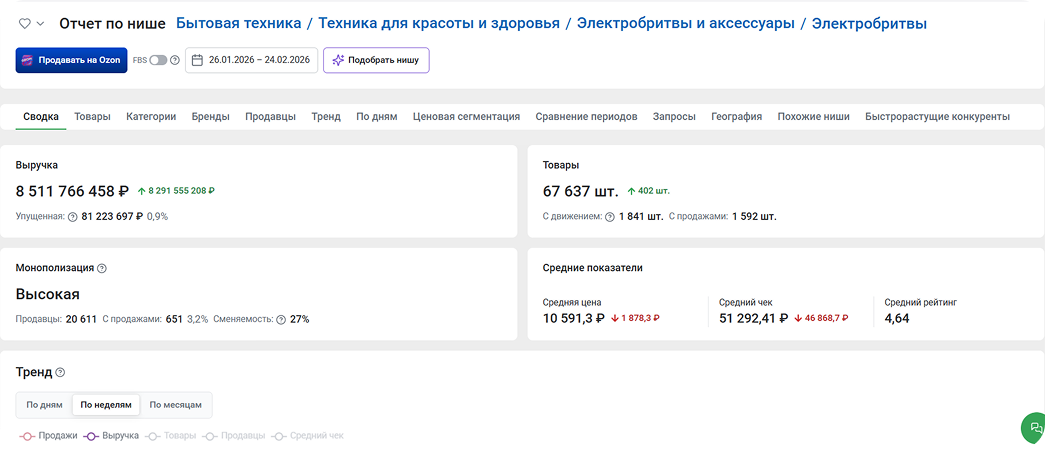Screen dimensions: 1045x449
Task: Toggle the pink 'Продажи' legend marker
Action: (28, 436)
